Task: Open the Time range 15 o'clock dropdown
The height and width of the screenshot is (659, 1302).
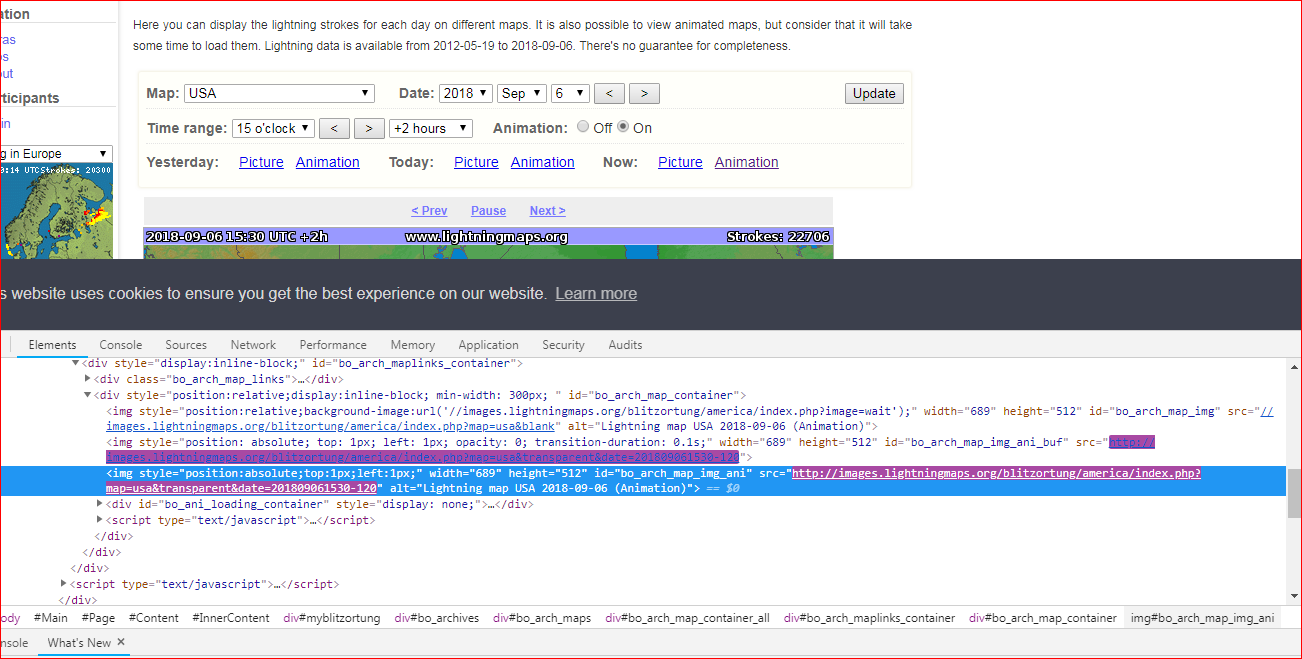Action: [274, 128]
